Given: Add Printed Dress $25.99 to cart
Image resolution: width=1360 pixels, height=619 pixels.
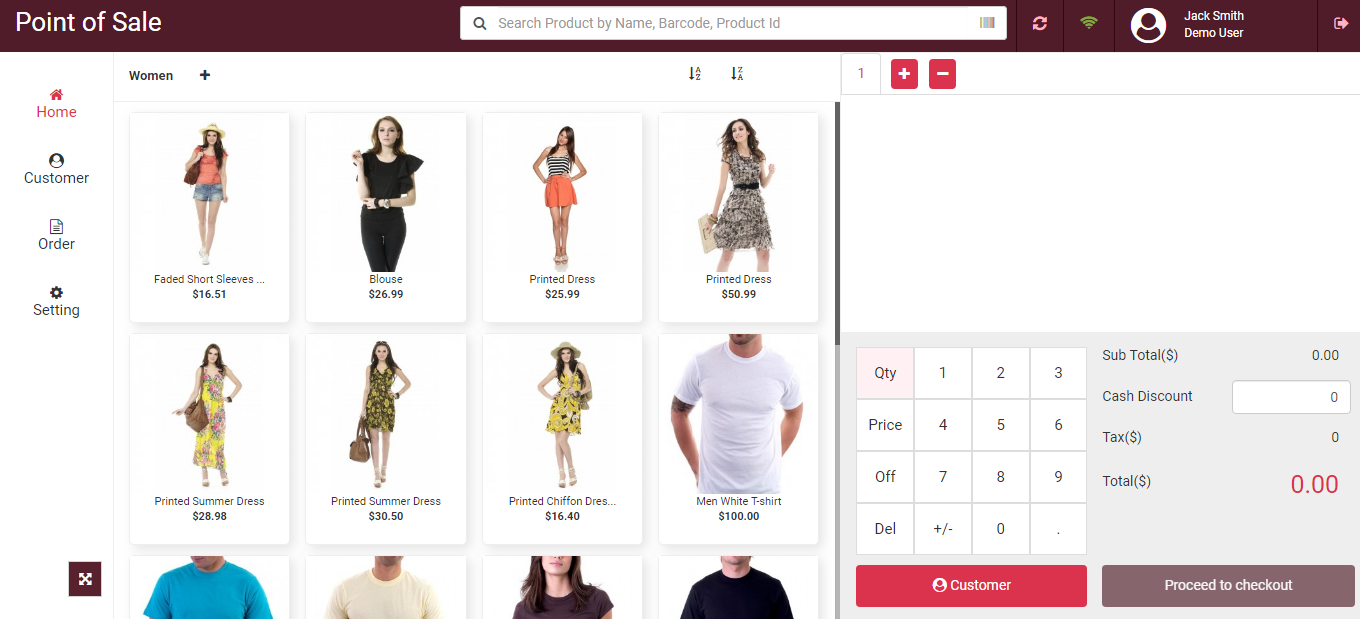Looking at the screenshot, I should (x=562, y=218).
